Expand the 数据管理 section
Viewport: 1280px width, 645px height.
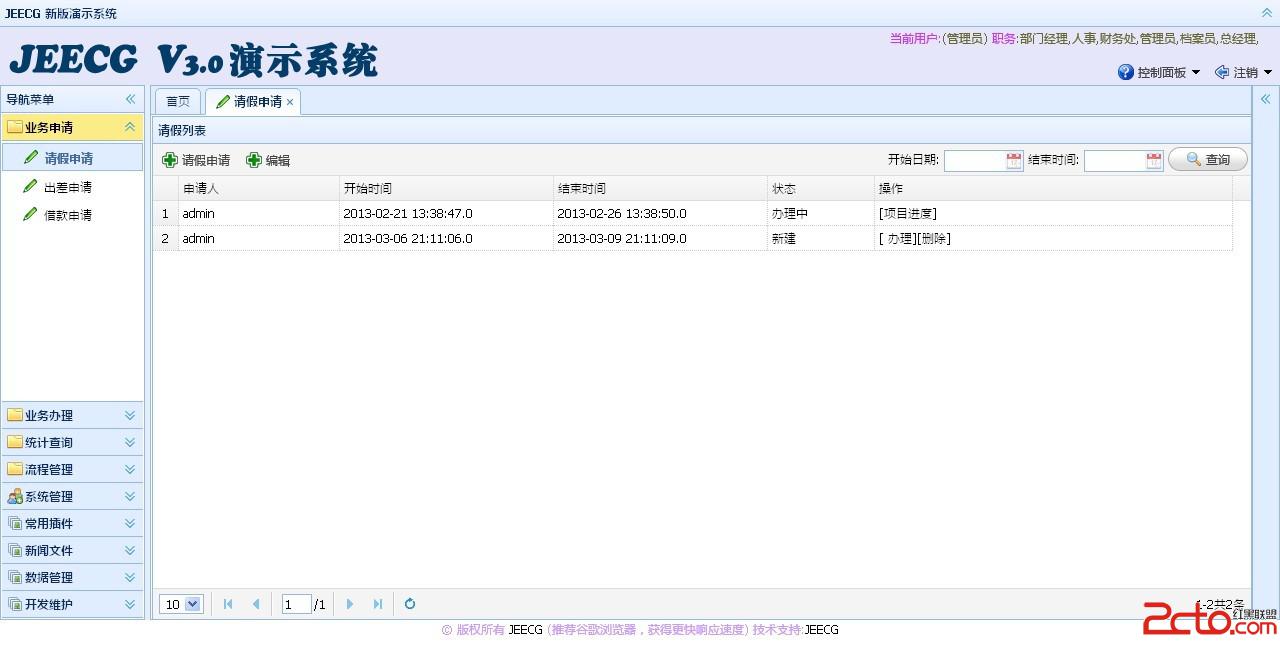(x=130, y=577)
